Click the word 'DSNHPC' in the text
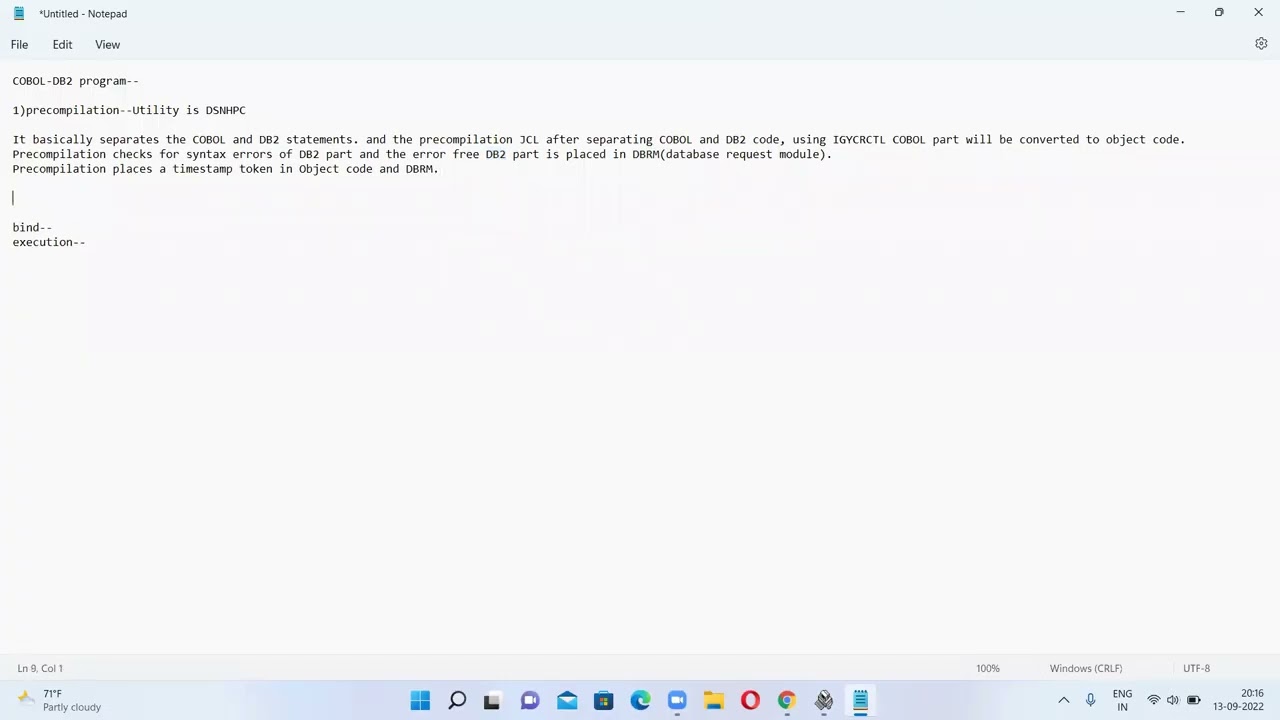The height and width of the screenshot is (720, 1280). point(225,110)
